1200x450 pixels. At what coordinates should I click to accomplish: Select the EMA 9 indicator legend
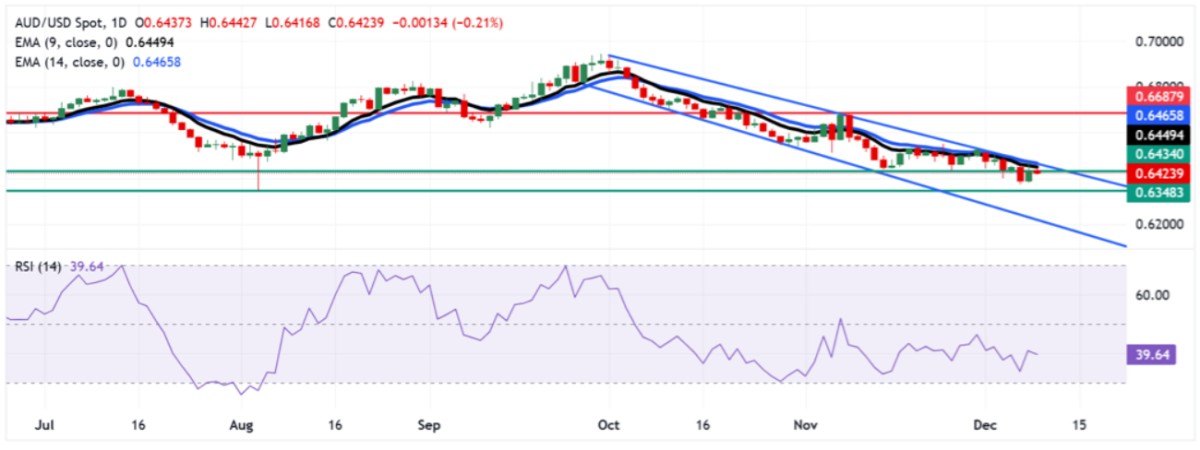(70, 42)
